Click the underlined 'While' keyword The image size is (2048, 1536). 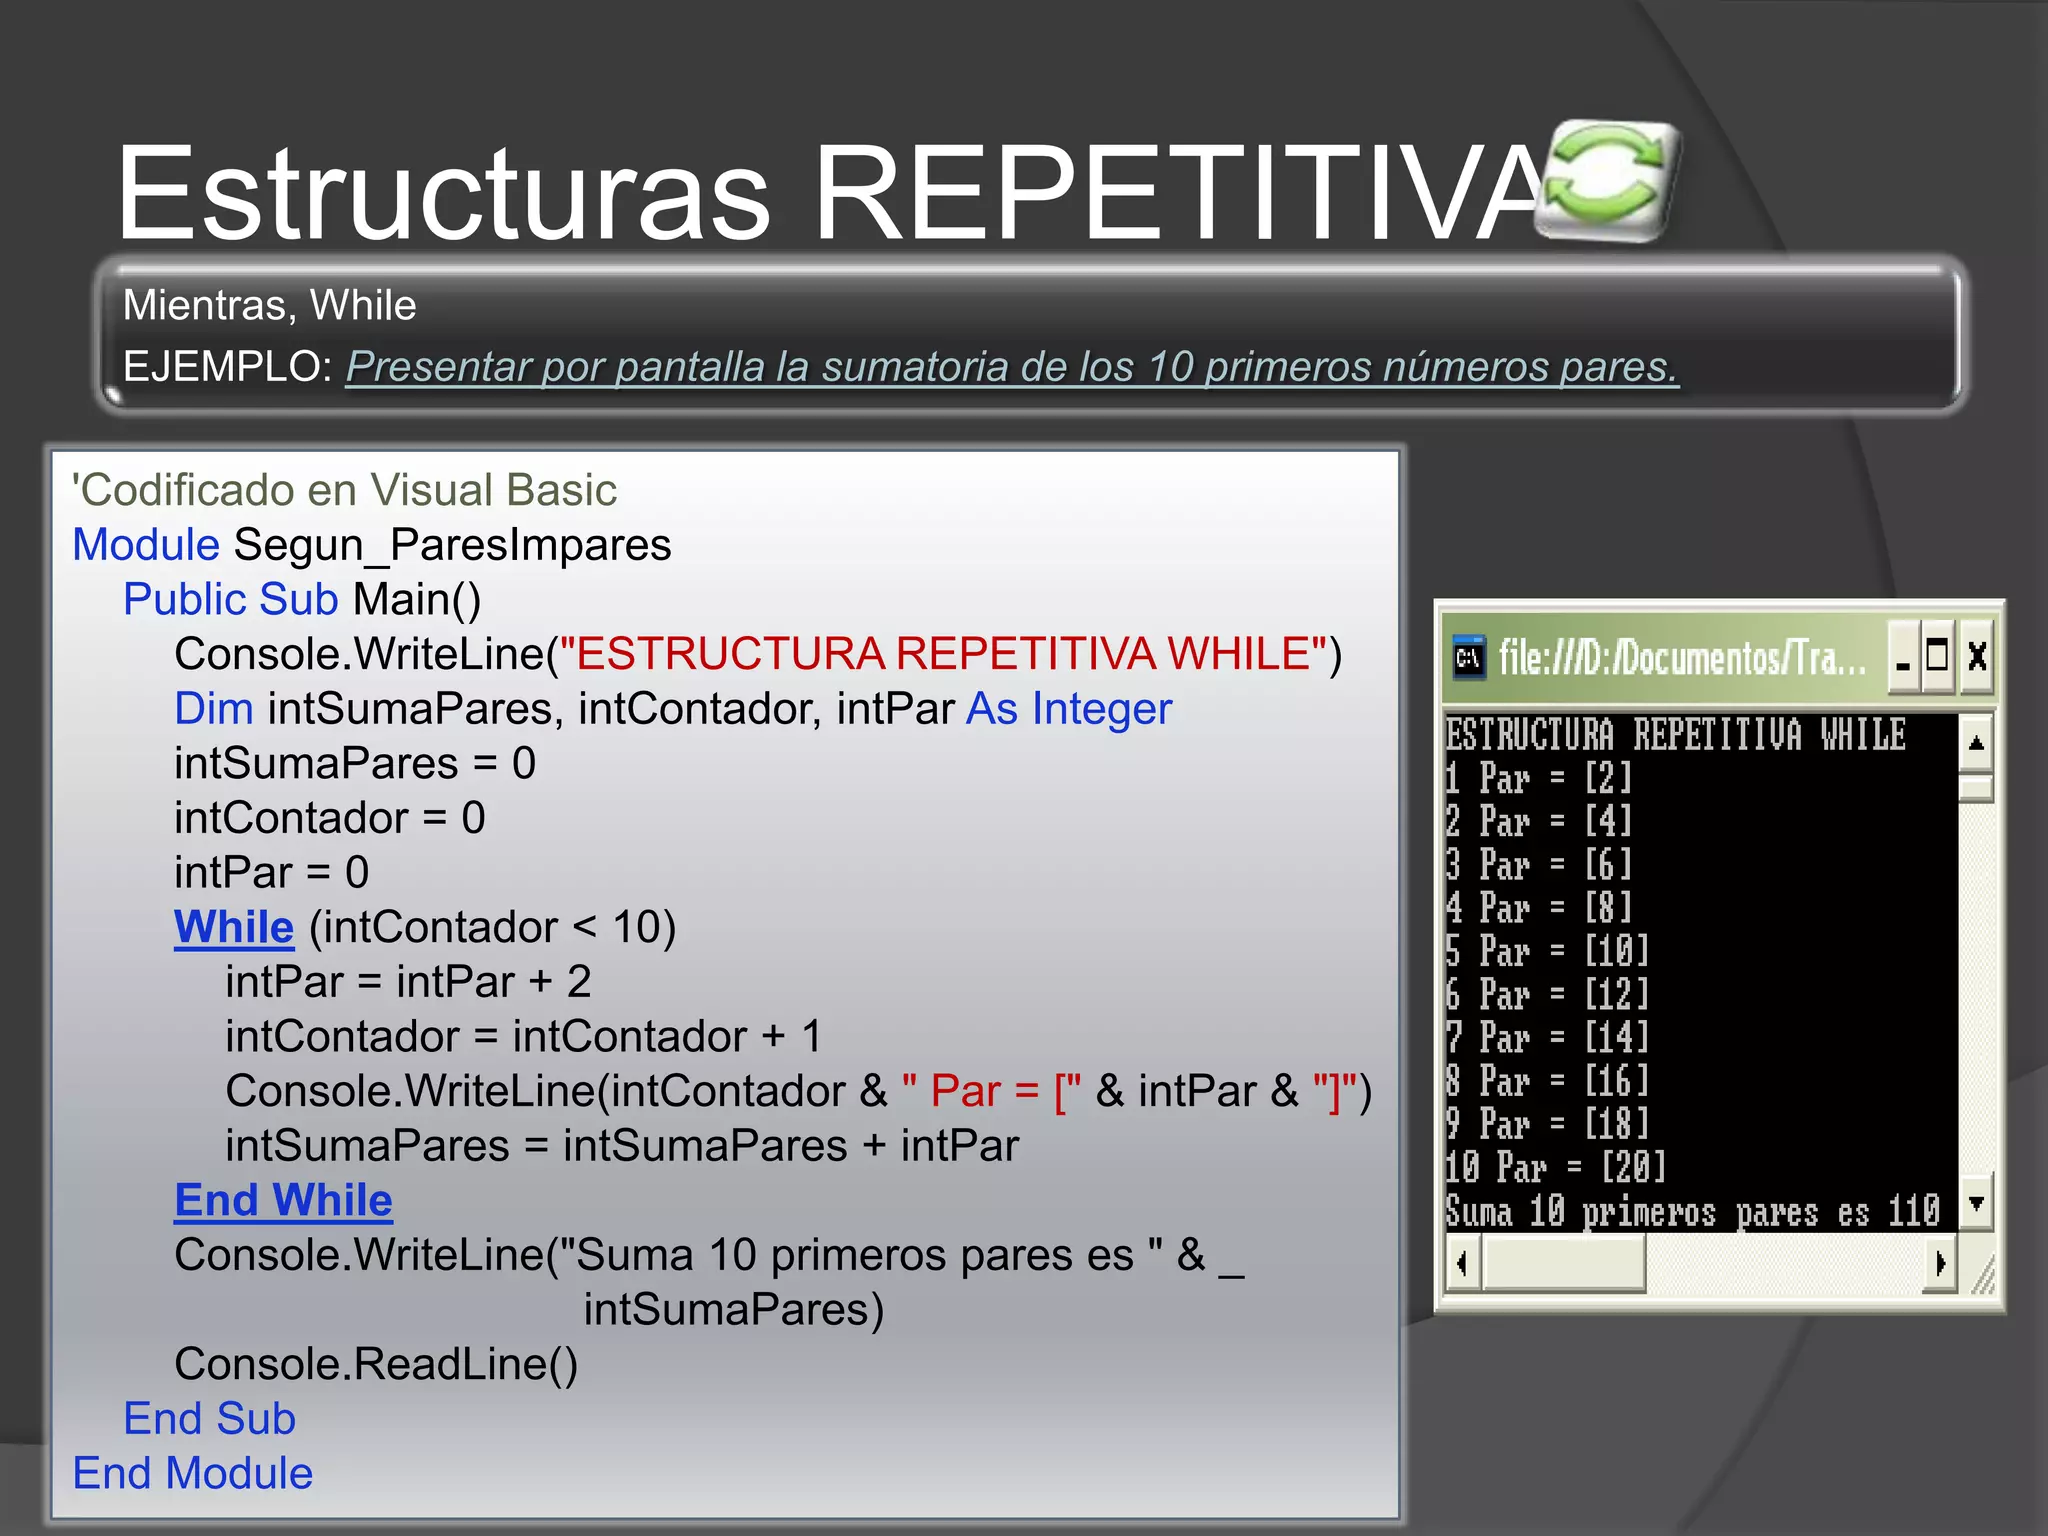(x=234, y=927)
